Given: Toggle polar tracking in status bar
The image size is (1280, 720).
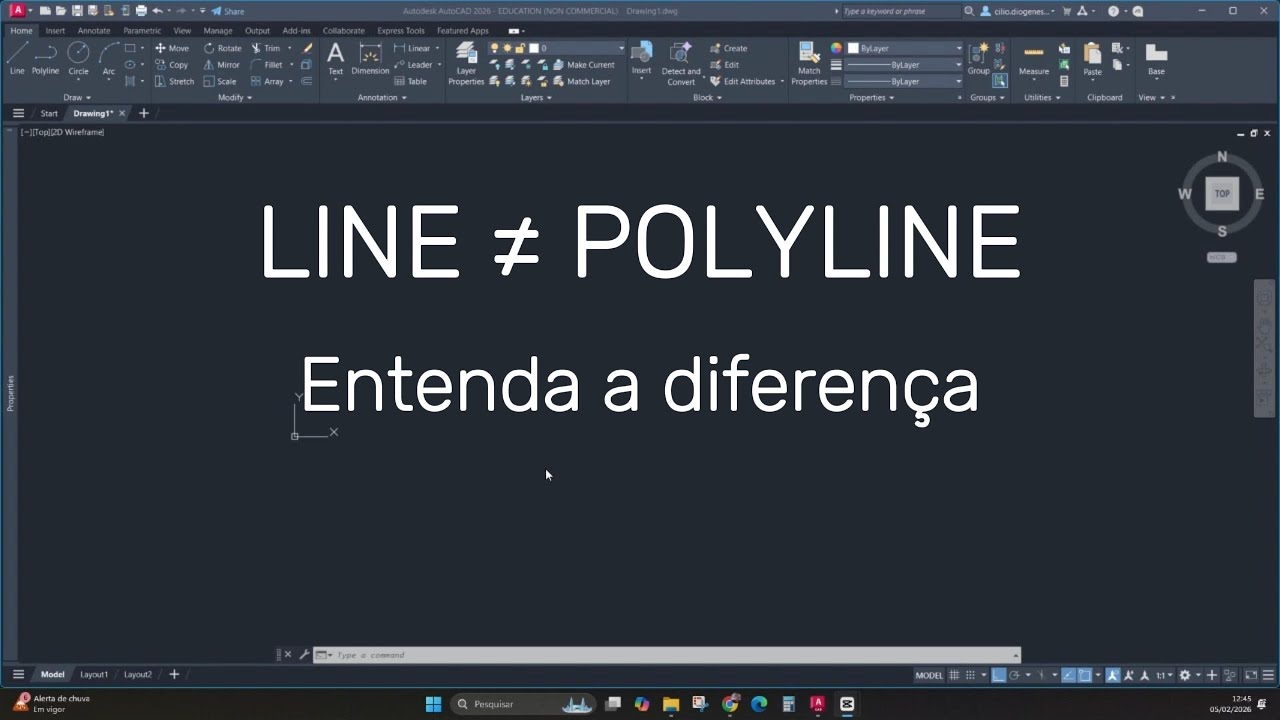Looking at the screenshot, I should coord(1014,675).
